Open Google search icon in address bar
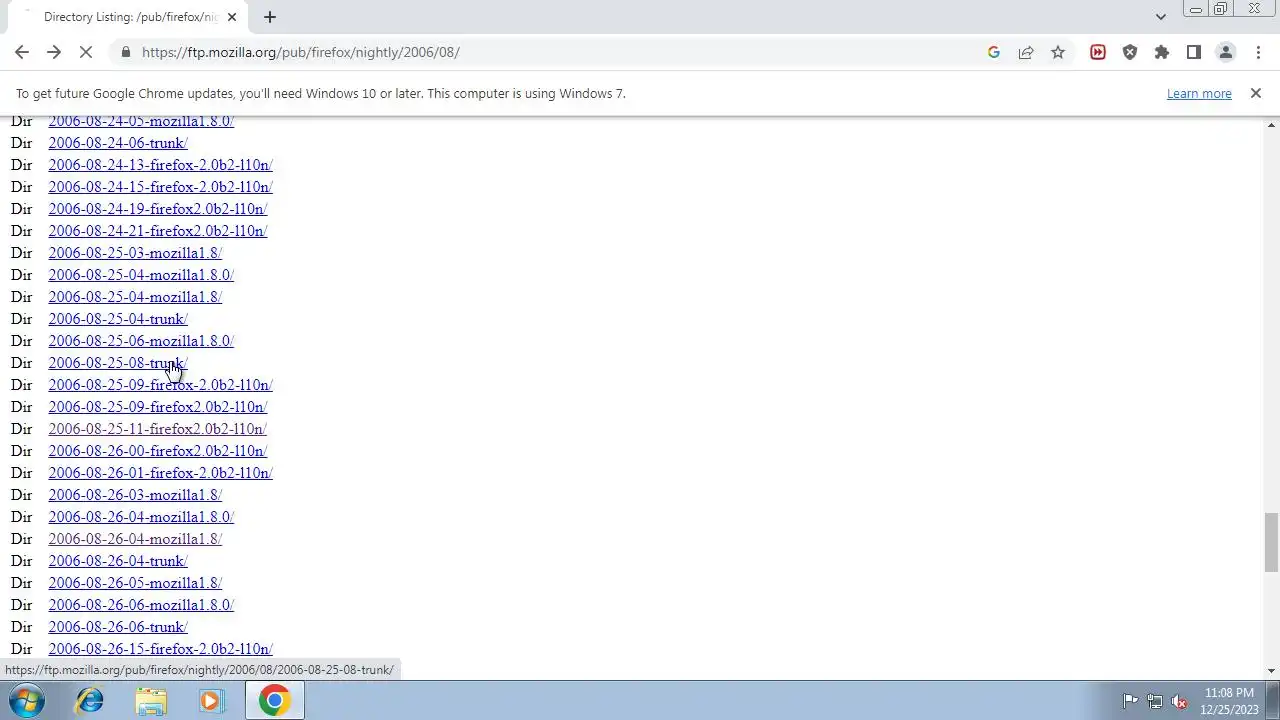Screen dimensions: 1280x720 [x=994, y=52]
